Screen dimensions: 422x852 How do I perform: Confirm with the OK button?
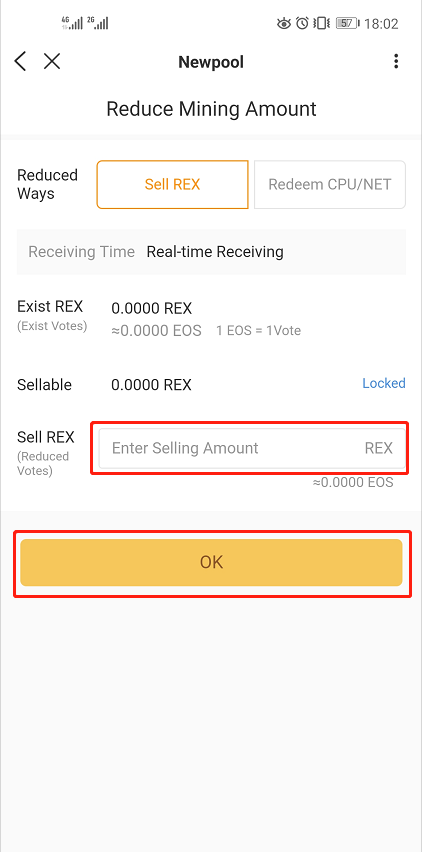211,562
